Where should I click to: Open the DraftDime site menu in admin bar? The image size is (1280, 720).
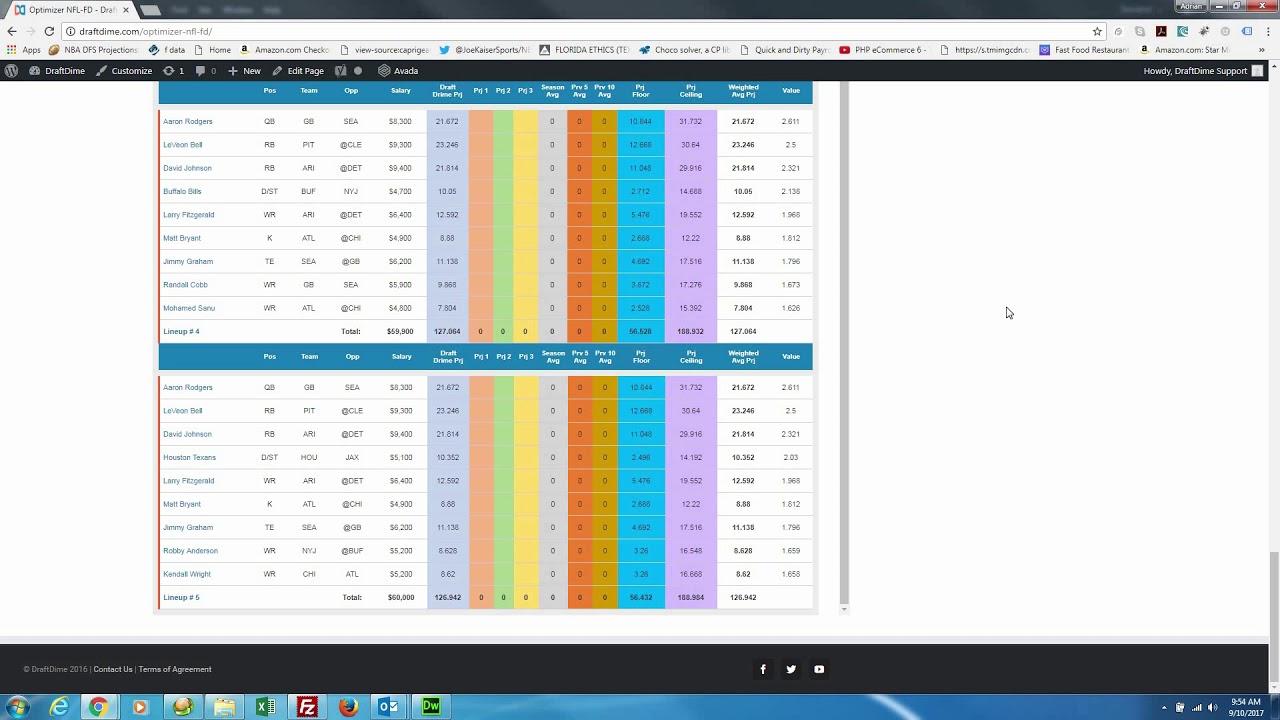click(57, 71)
